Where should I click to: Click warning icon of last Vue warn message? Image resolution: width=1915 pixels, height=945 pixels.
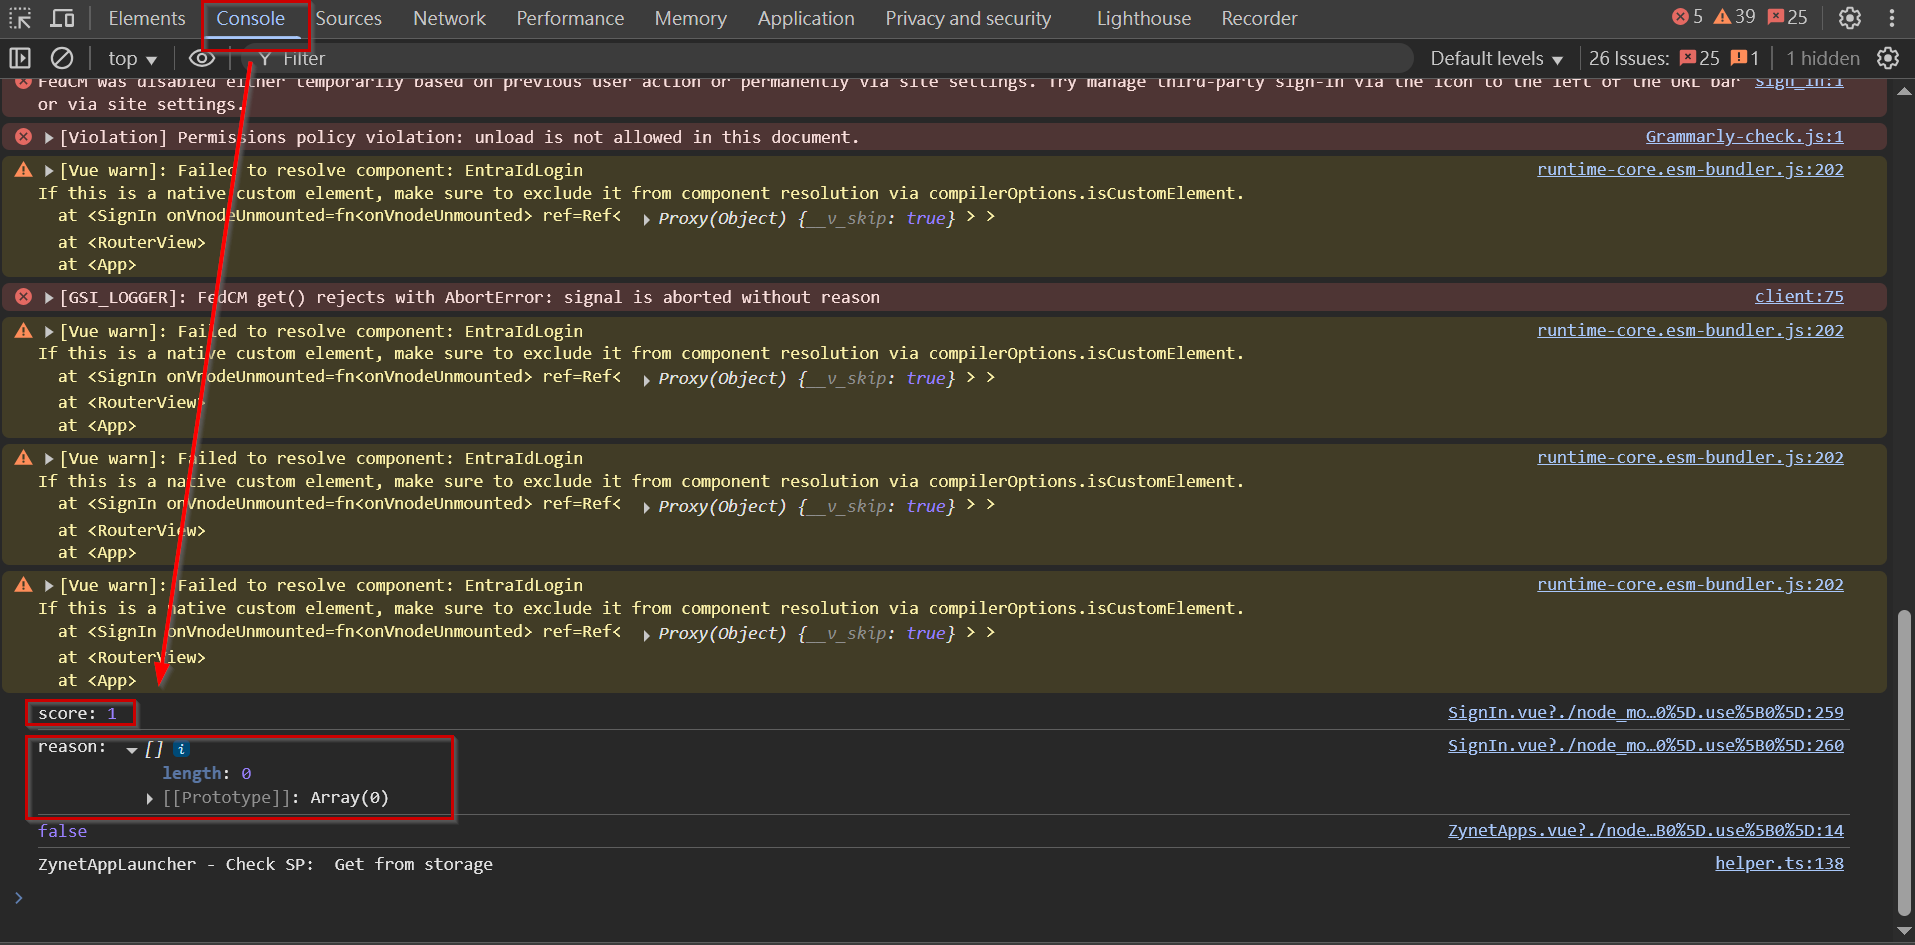(23, 585)
